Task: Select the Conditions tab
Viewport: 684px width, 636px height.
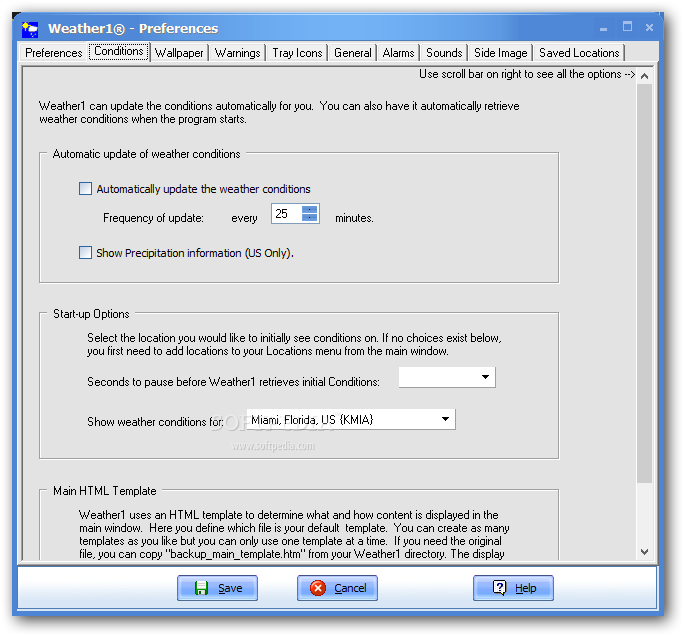Action: click(119, 51)
